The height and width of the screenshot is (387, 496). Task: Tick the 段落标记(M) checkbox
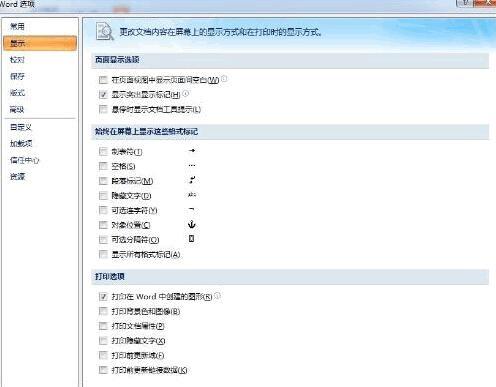103,181
